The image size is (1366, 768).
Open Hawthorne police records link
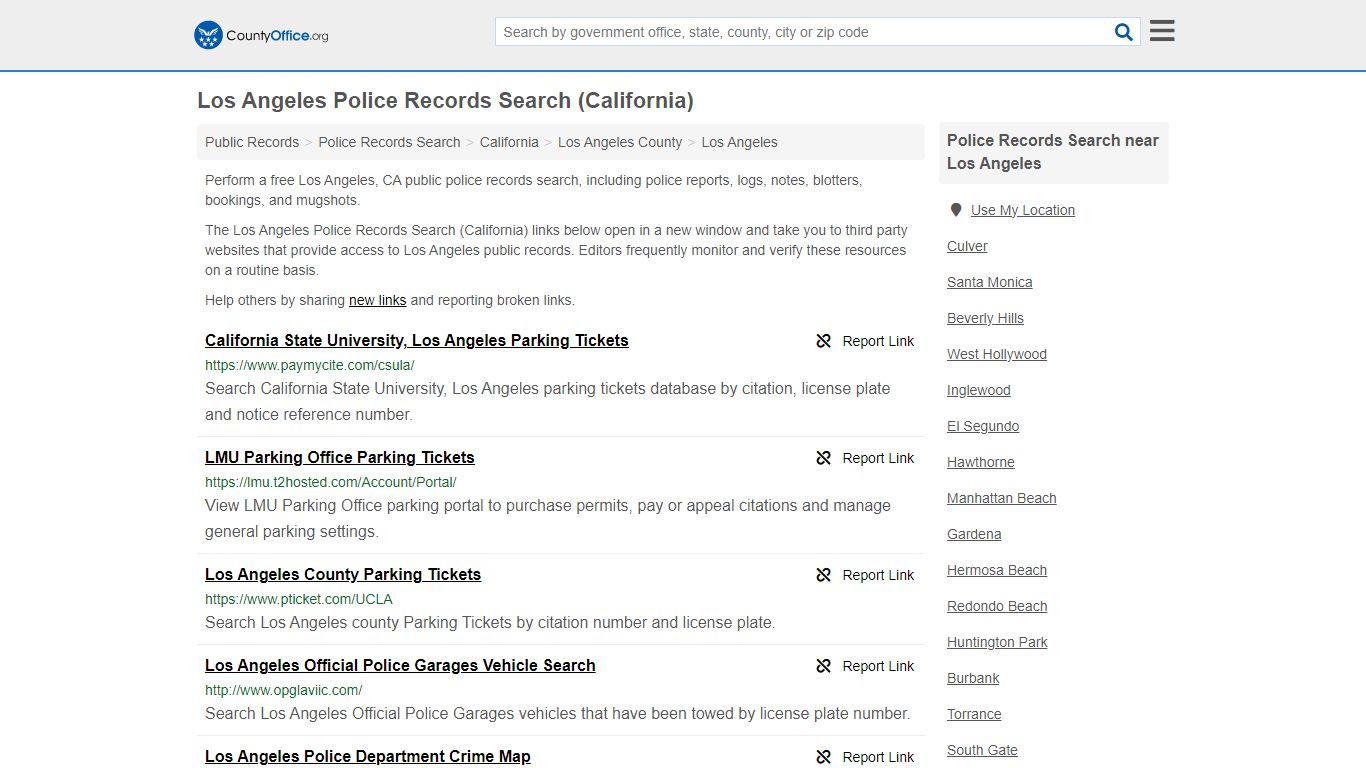point(981,462)
